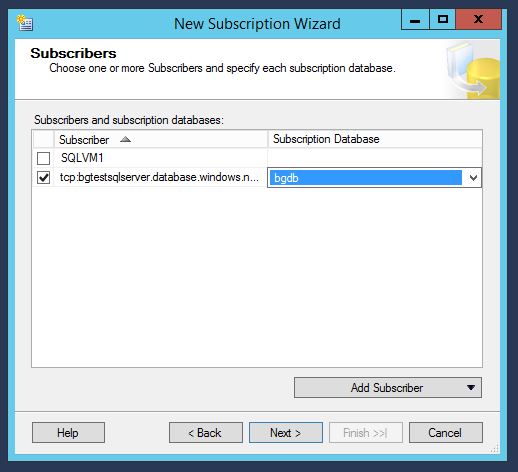Proceed with the Next button

point(286,433)
